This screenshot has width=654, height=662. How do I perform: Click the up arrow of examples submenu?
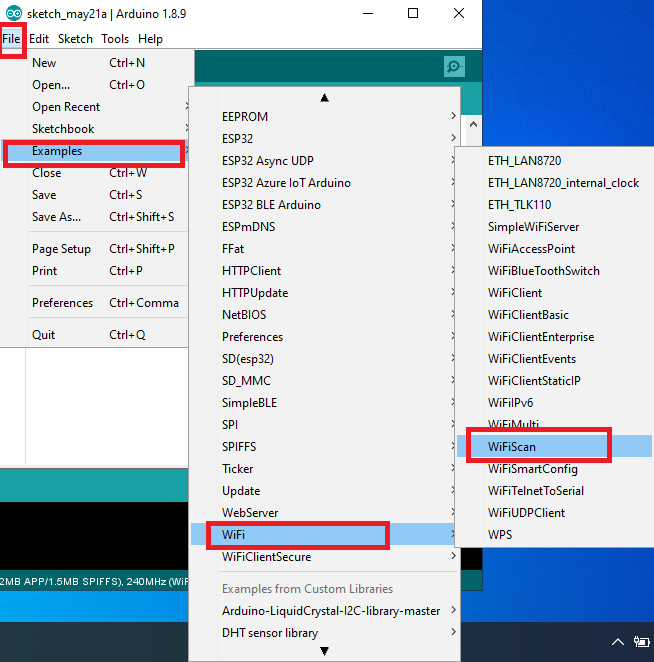[324, 98]
